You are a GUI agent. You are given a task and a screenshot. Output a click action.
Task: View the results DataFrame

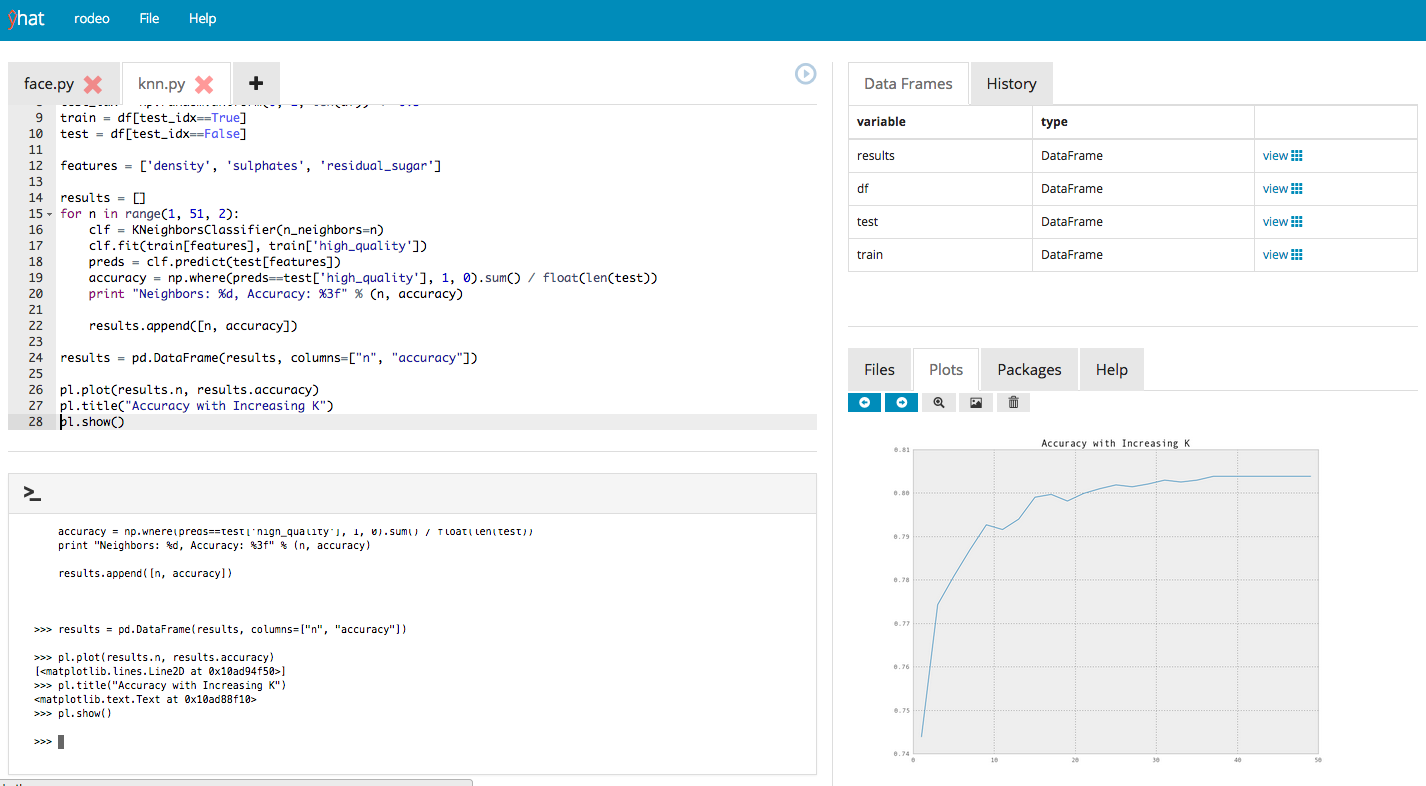(x=1281, y=155)
